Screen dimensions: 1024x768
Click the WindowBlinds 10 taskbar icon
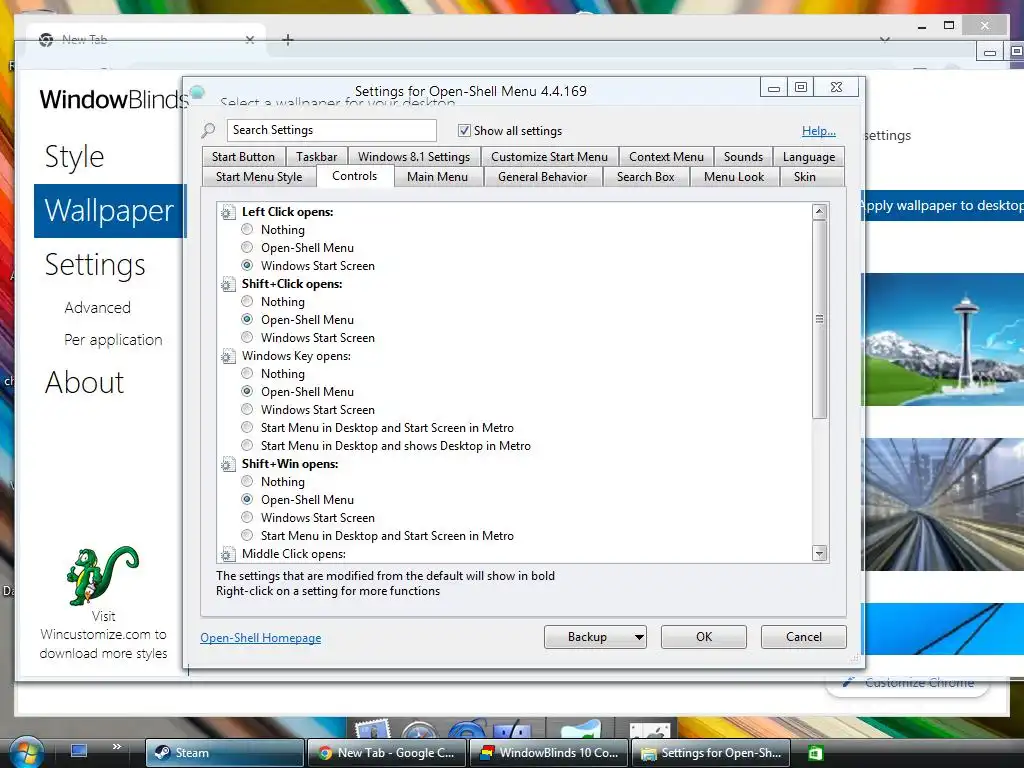click(x=487, y=753)
